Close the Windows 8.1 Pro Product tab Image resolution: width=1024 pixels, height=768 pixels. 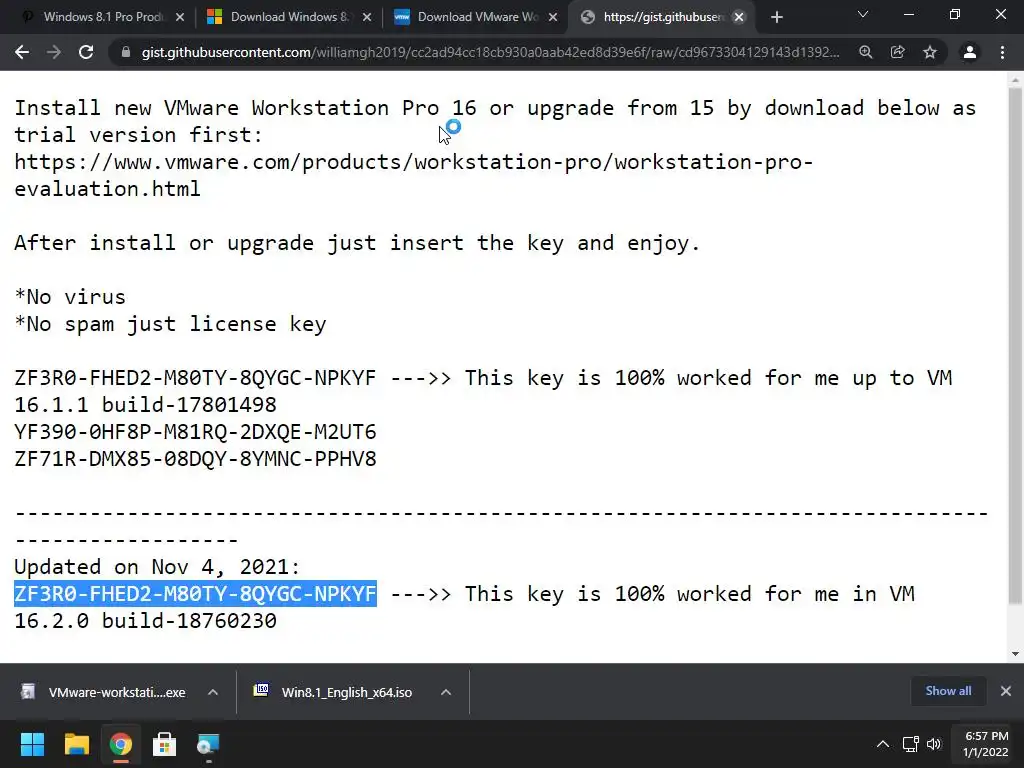[x=180, y=18]
